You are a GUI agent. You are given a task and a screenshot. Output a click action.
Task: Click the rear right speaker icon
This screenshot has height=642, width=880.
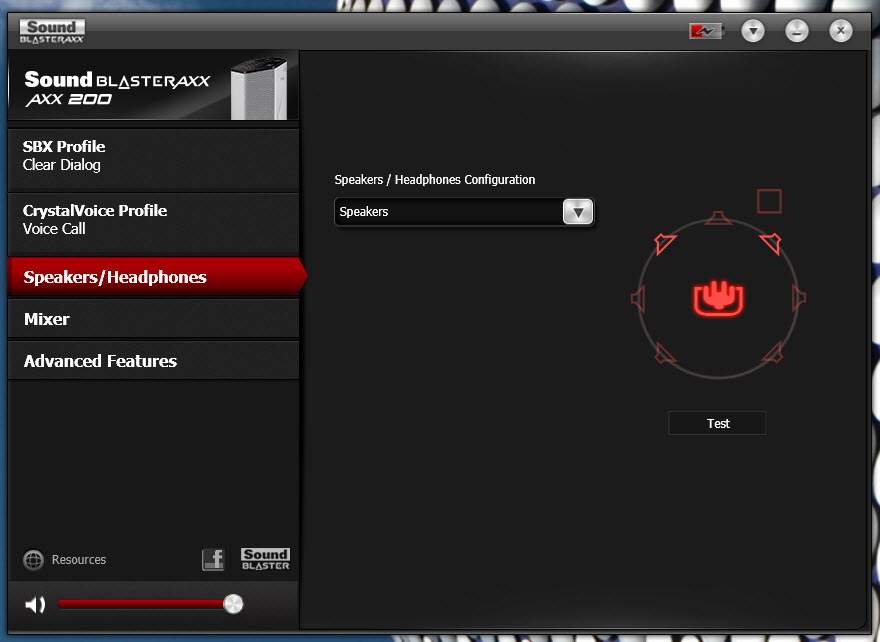773,352
